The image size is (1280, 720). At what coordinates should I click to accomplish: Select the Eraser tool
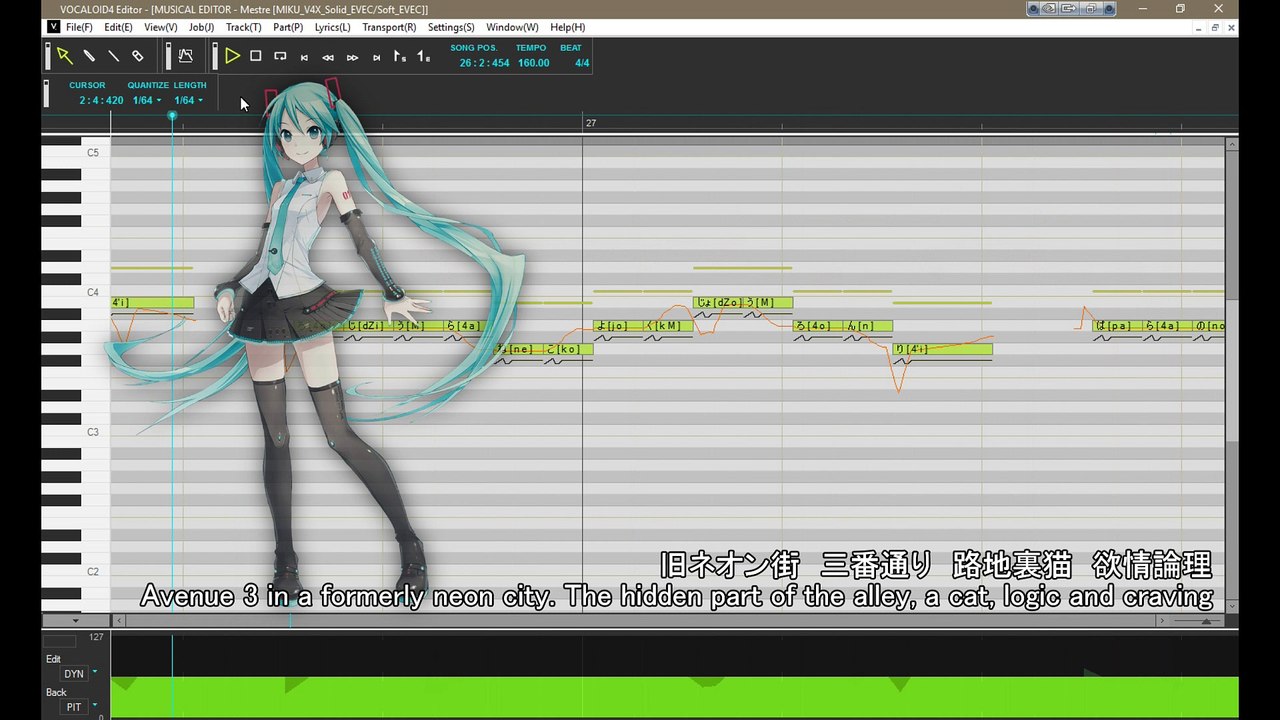(x=138, y=56)
